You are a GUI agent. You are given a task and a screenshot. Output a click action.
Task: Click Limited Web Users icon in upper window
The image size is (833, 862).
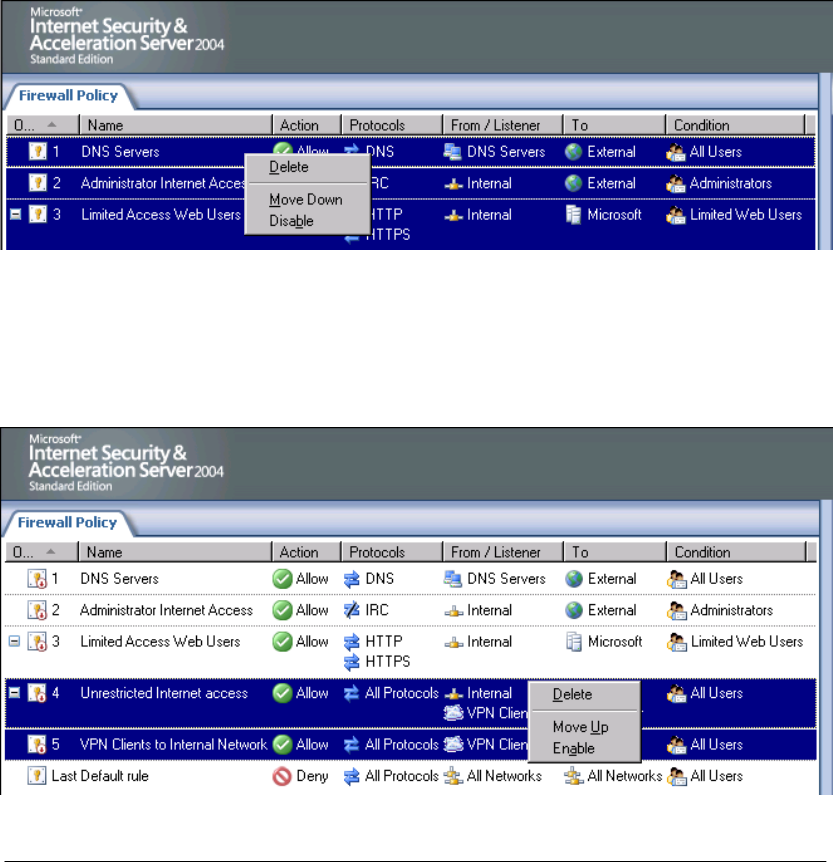pos(676,215)
